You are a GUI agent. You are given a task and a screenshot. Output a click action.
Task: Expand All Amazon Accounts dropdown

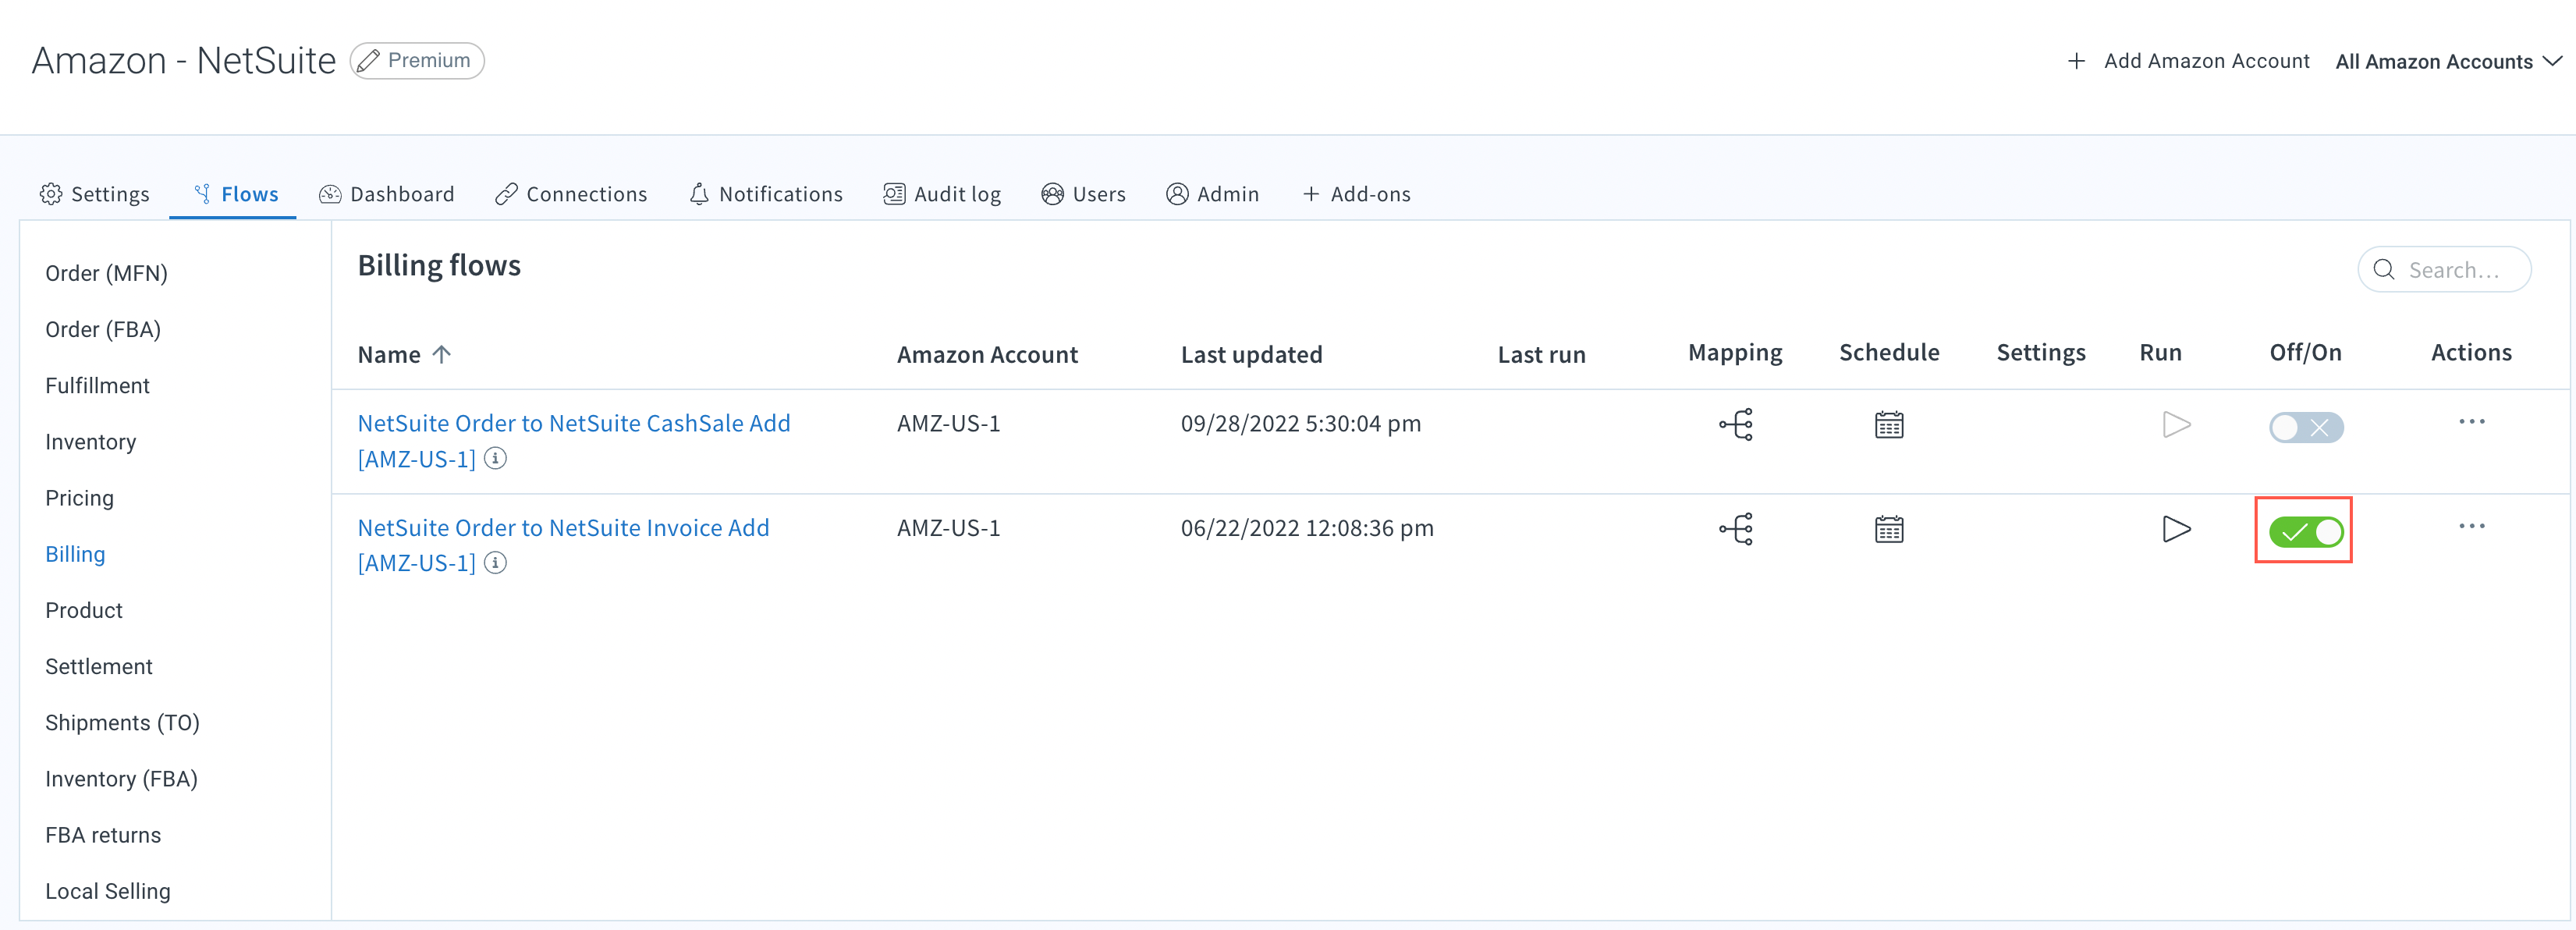coord(2449,62)
